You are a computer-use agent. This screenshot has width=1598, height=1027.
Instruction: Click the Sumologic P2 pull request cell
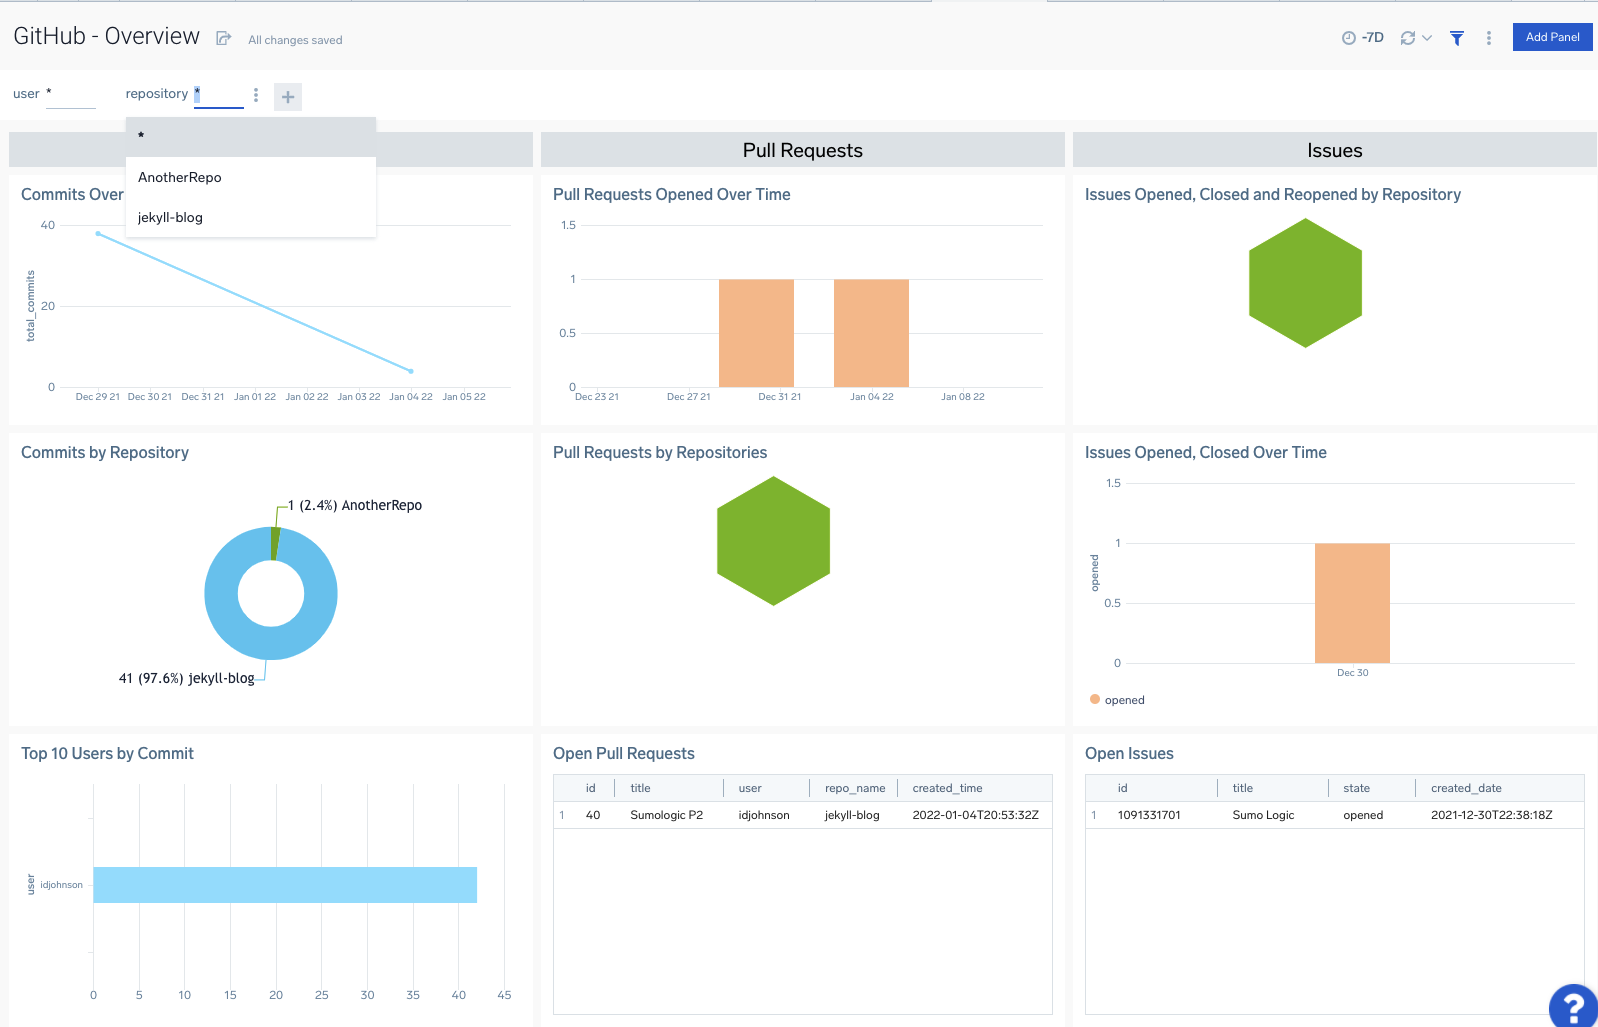coord(667,815)
